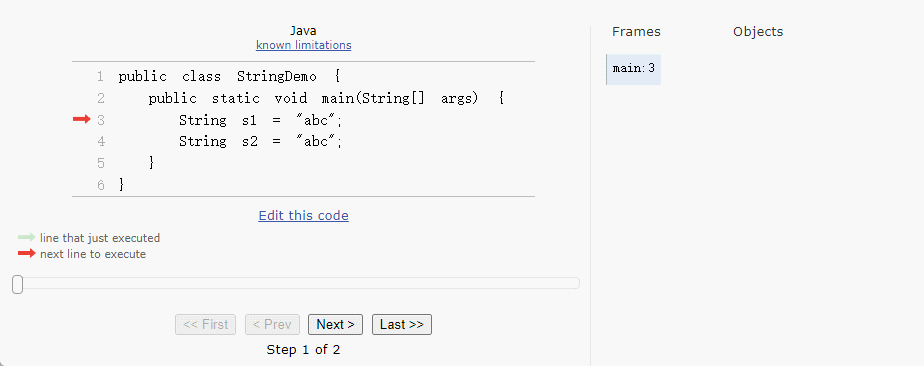924x366 pixels.
Task: Click the public static void main line
Action: point(326,98)
